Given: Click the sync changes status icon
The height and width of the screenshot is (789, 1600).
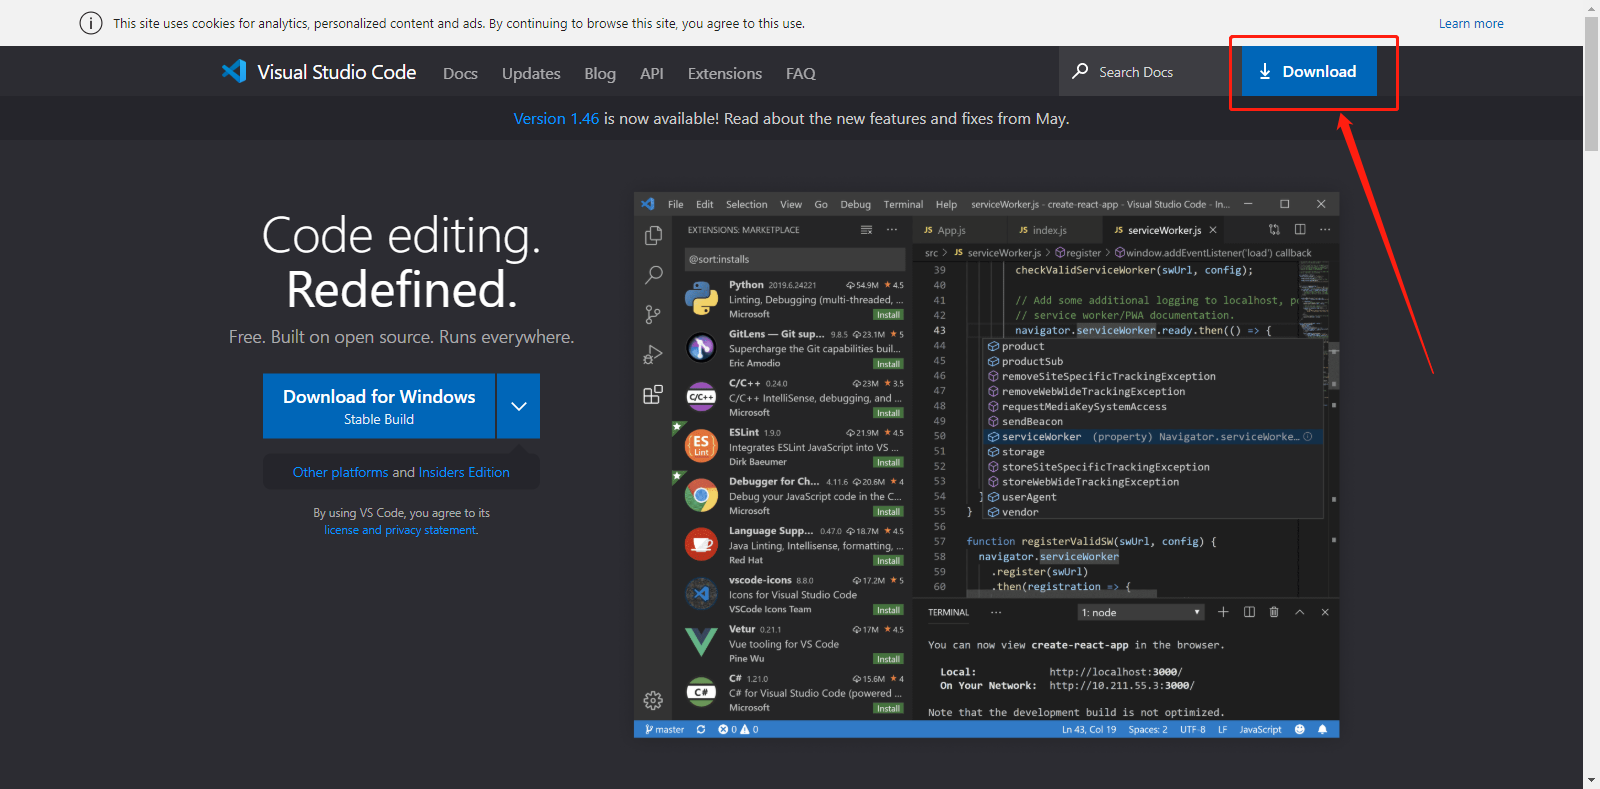Looking at the screenshot, I should pyautogui.click(x=701, y=729).
